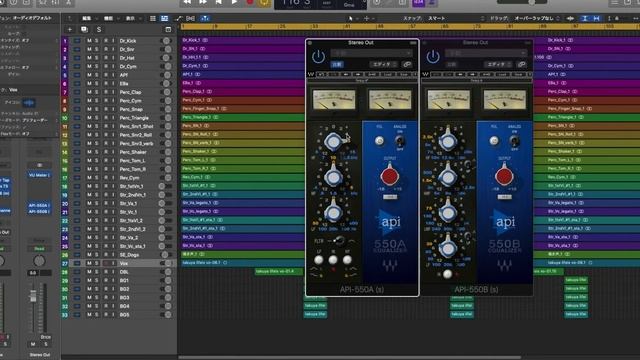
Task: Open the preset dropdown in the API-550B window
Action: click(x=486, y=53)
